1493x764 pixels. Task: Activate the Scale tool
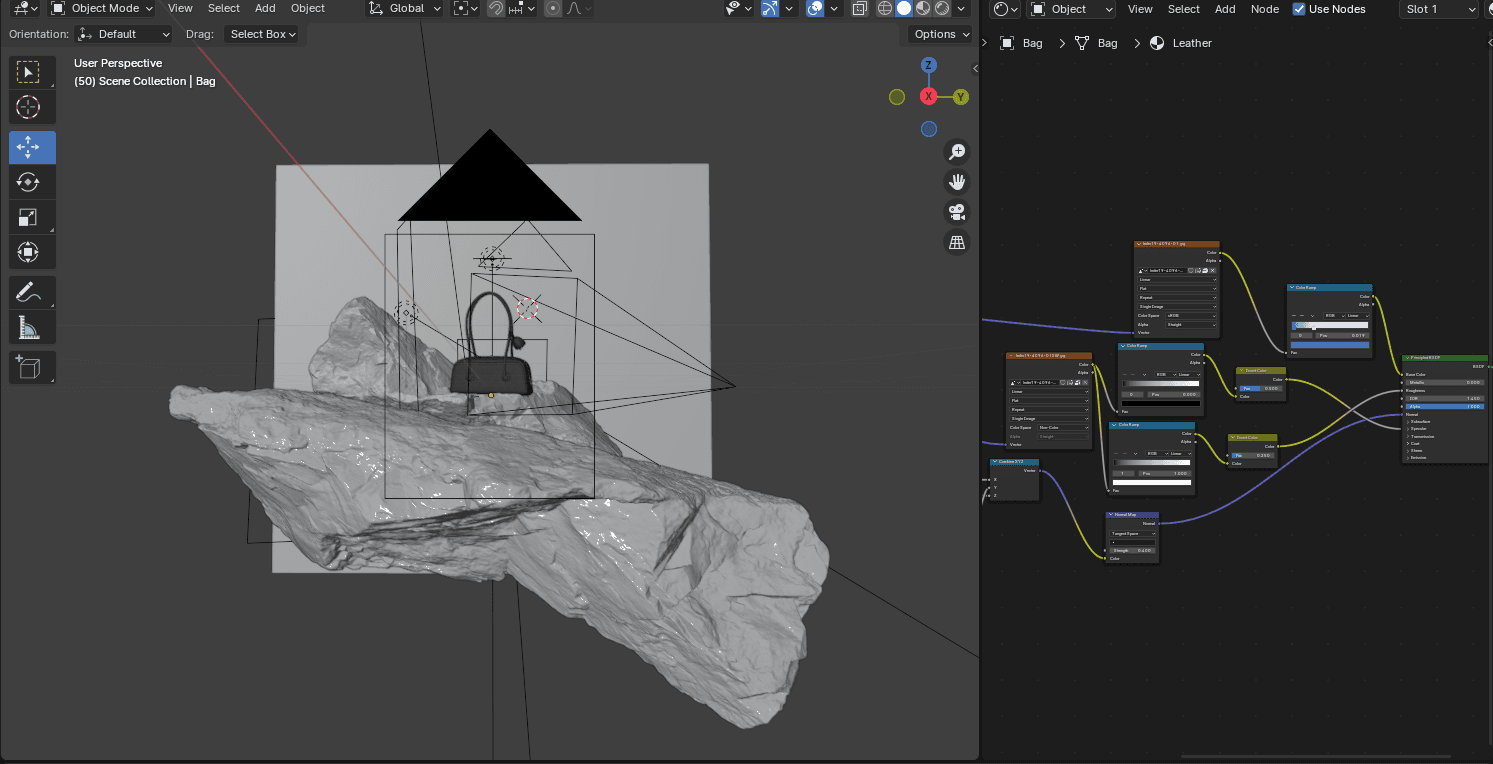[28, 217]
